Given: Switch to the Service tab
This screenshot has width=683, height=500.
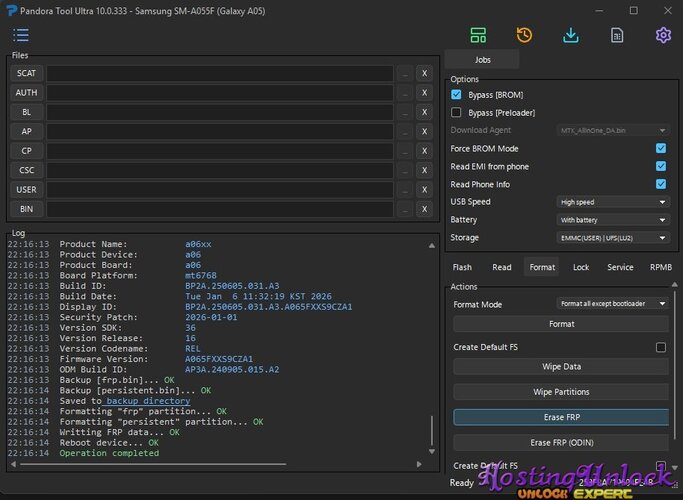Looking at the screenshot, I should point(620,267).
